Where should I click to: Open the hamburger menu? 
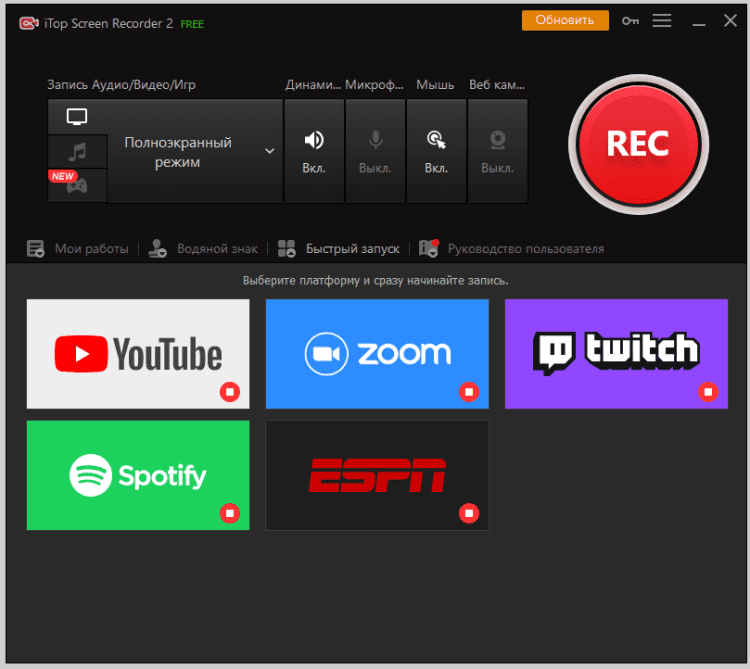point(662,20)
